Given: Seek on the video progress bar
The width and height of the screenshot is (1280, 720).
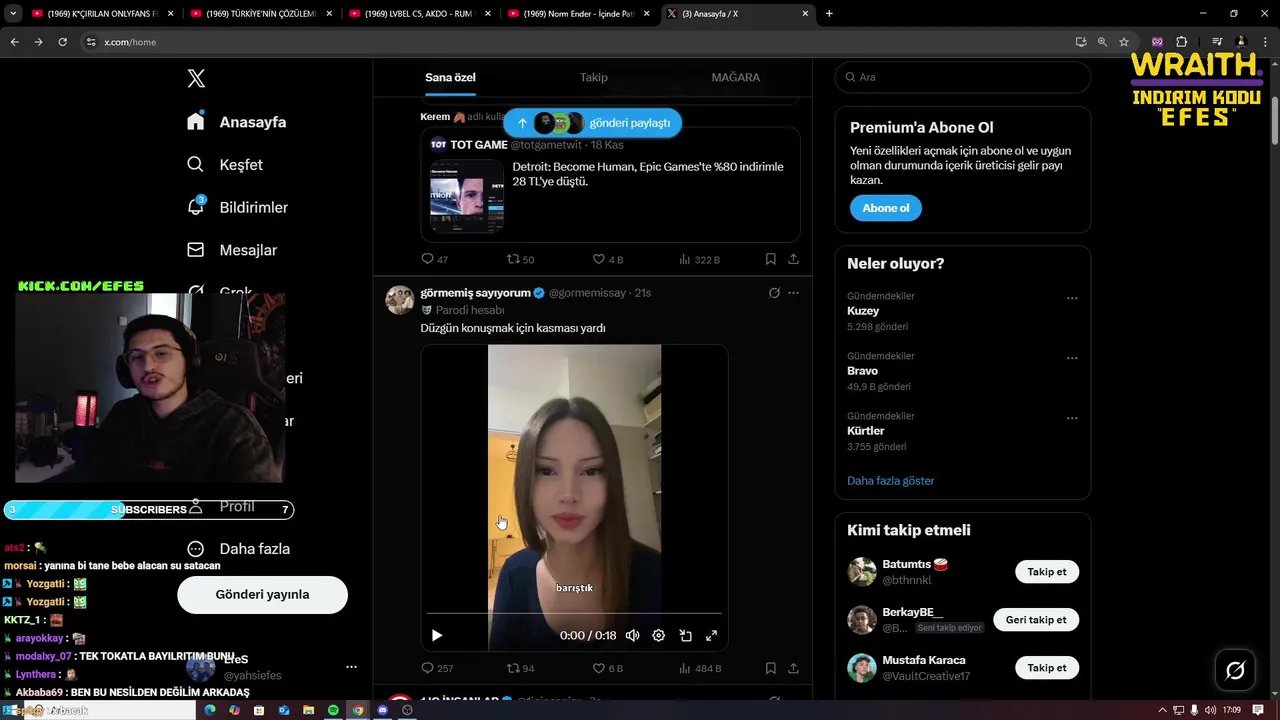Looking at the screenshot, I should pos(574,612).
